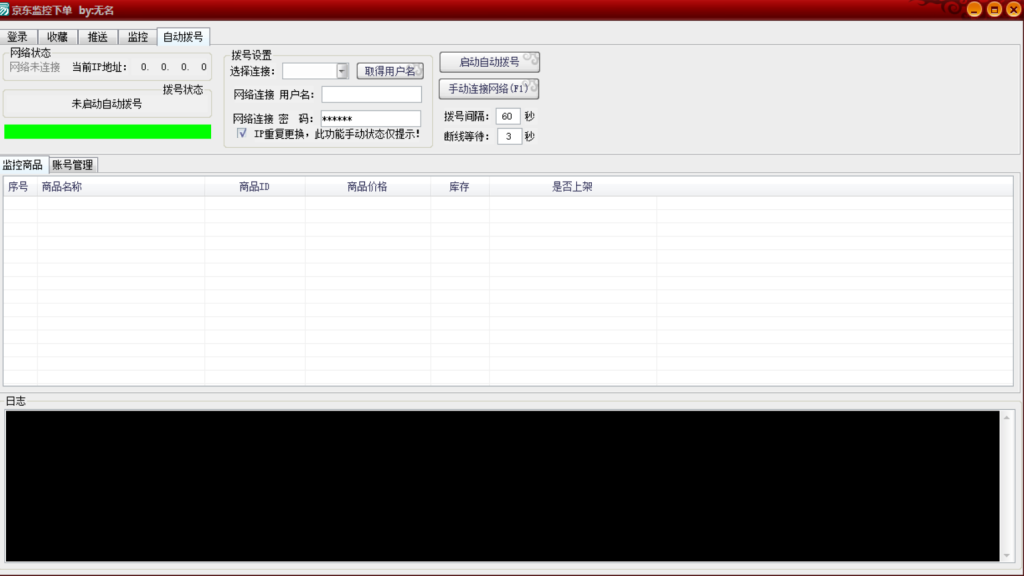Click the green progress bar

(108, 132)
